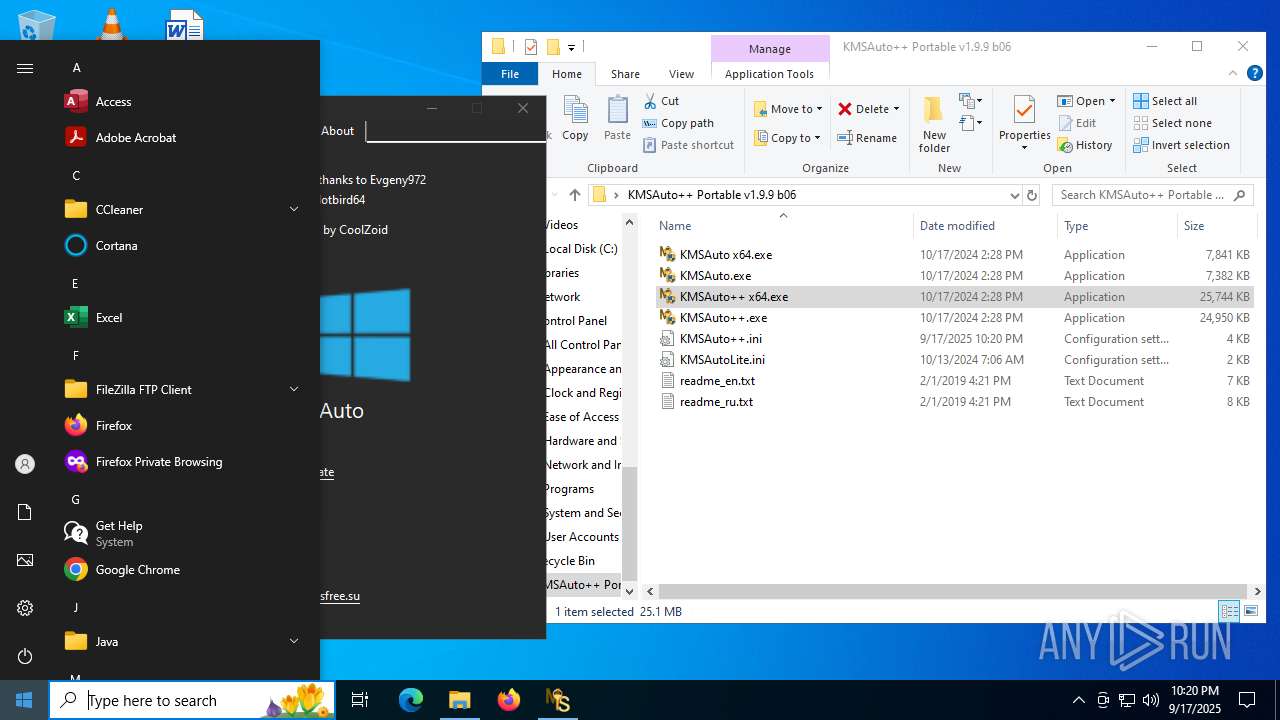Click the Start menu Power icon
The image size is (1280, 720).
[x=25, y=656]
